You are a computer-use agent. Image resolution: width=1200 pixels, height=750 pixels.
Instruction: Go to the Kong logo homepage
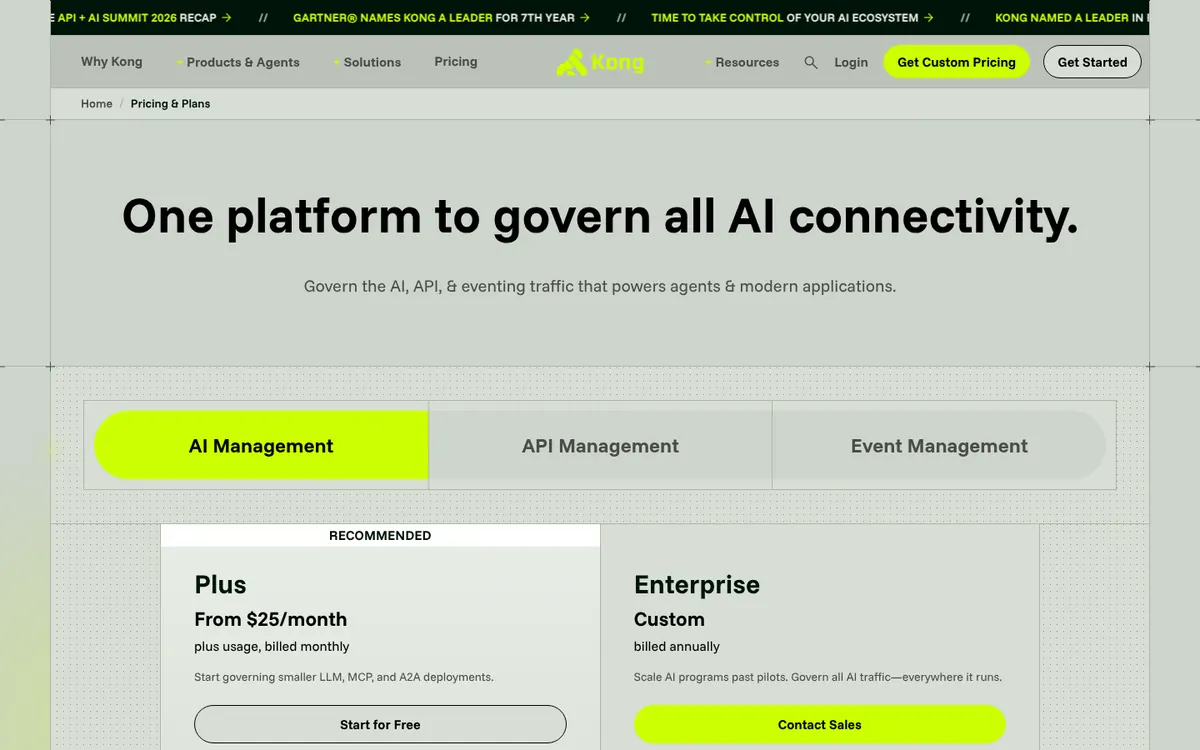[601, 62]
